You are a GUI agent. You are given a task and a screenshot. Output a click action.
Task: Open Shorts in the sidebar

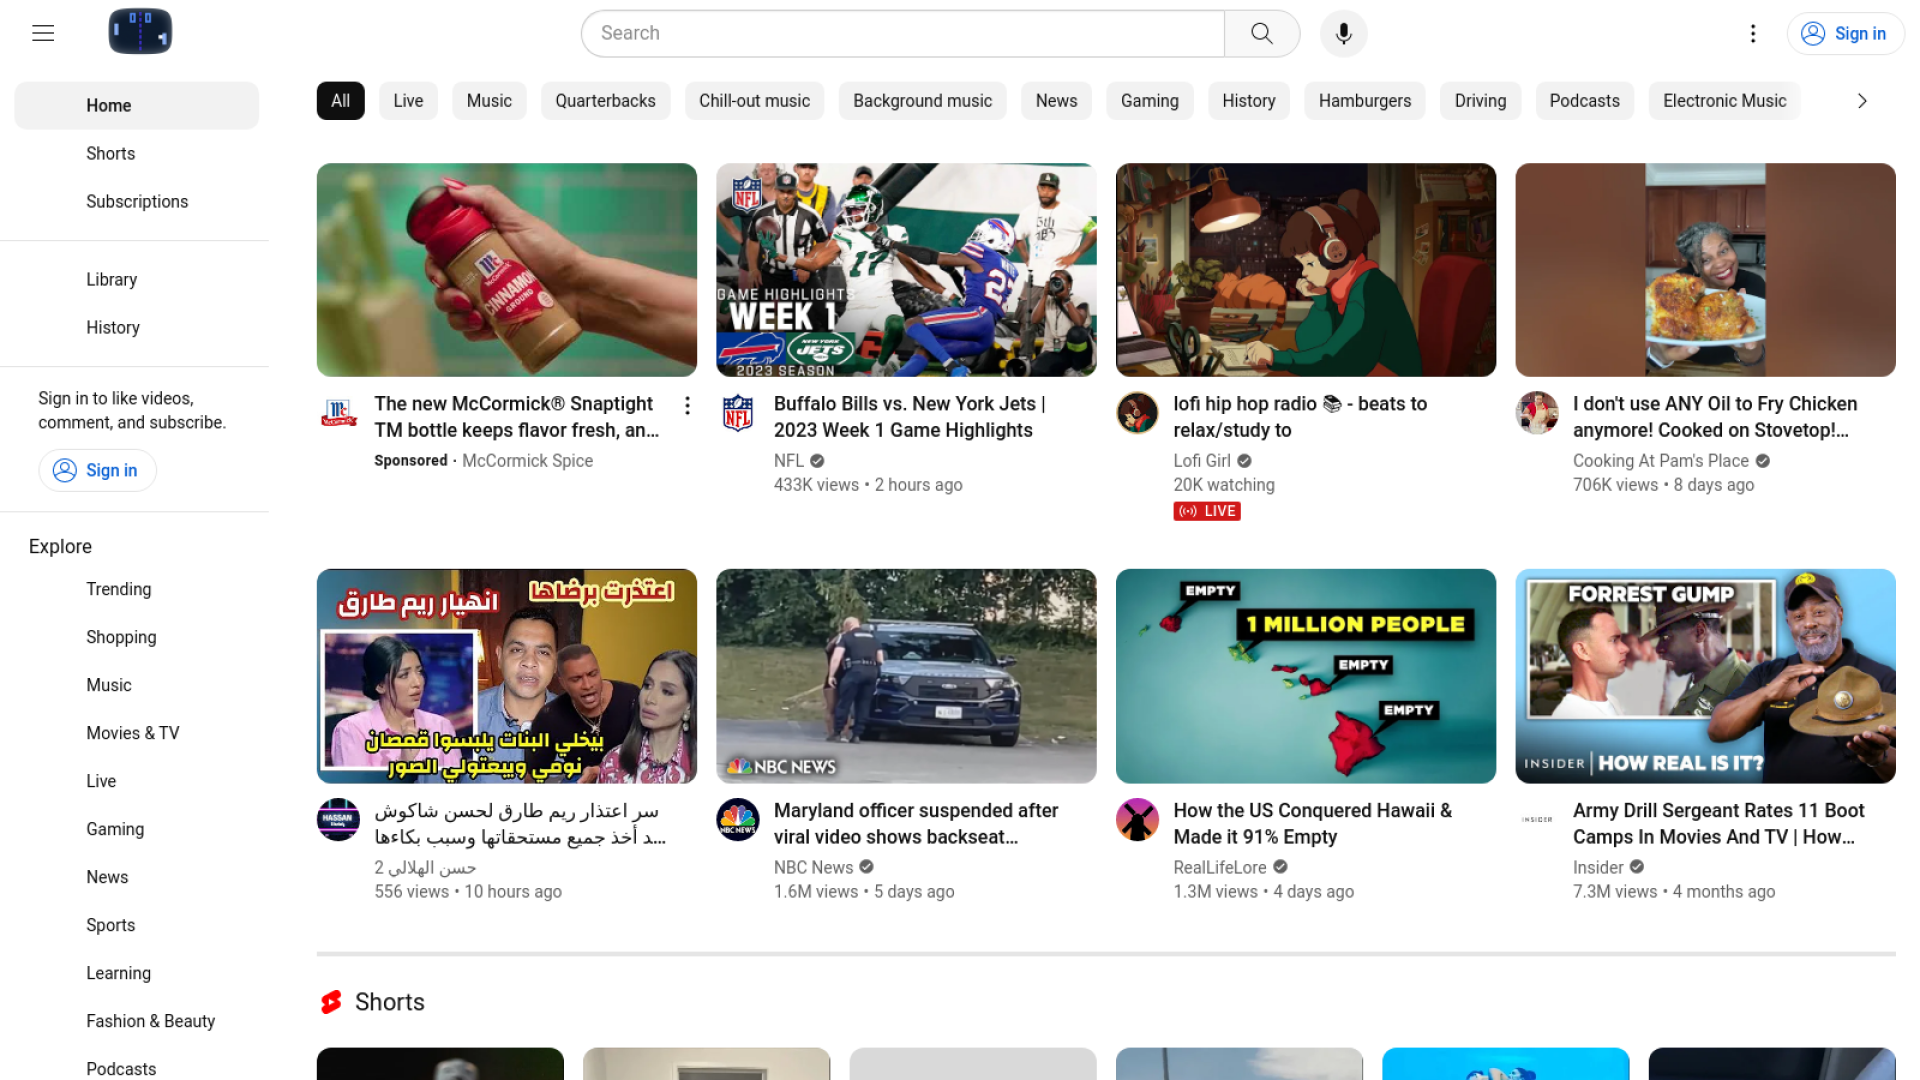110,154
